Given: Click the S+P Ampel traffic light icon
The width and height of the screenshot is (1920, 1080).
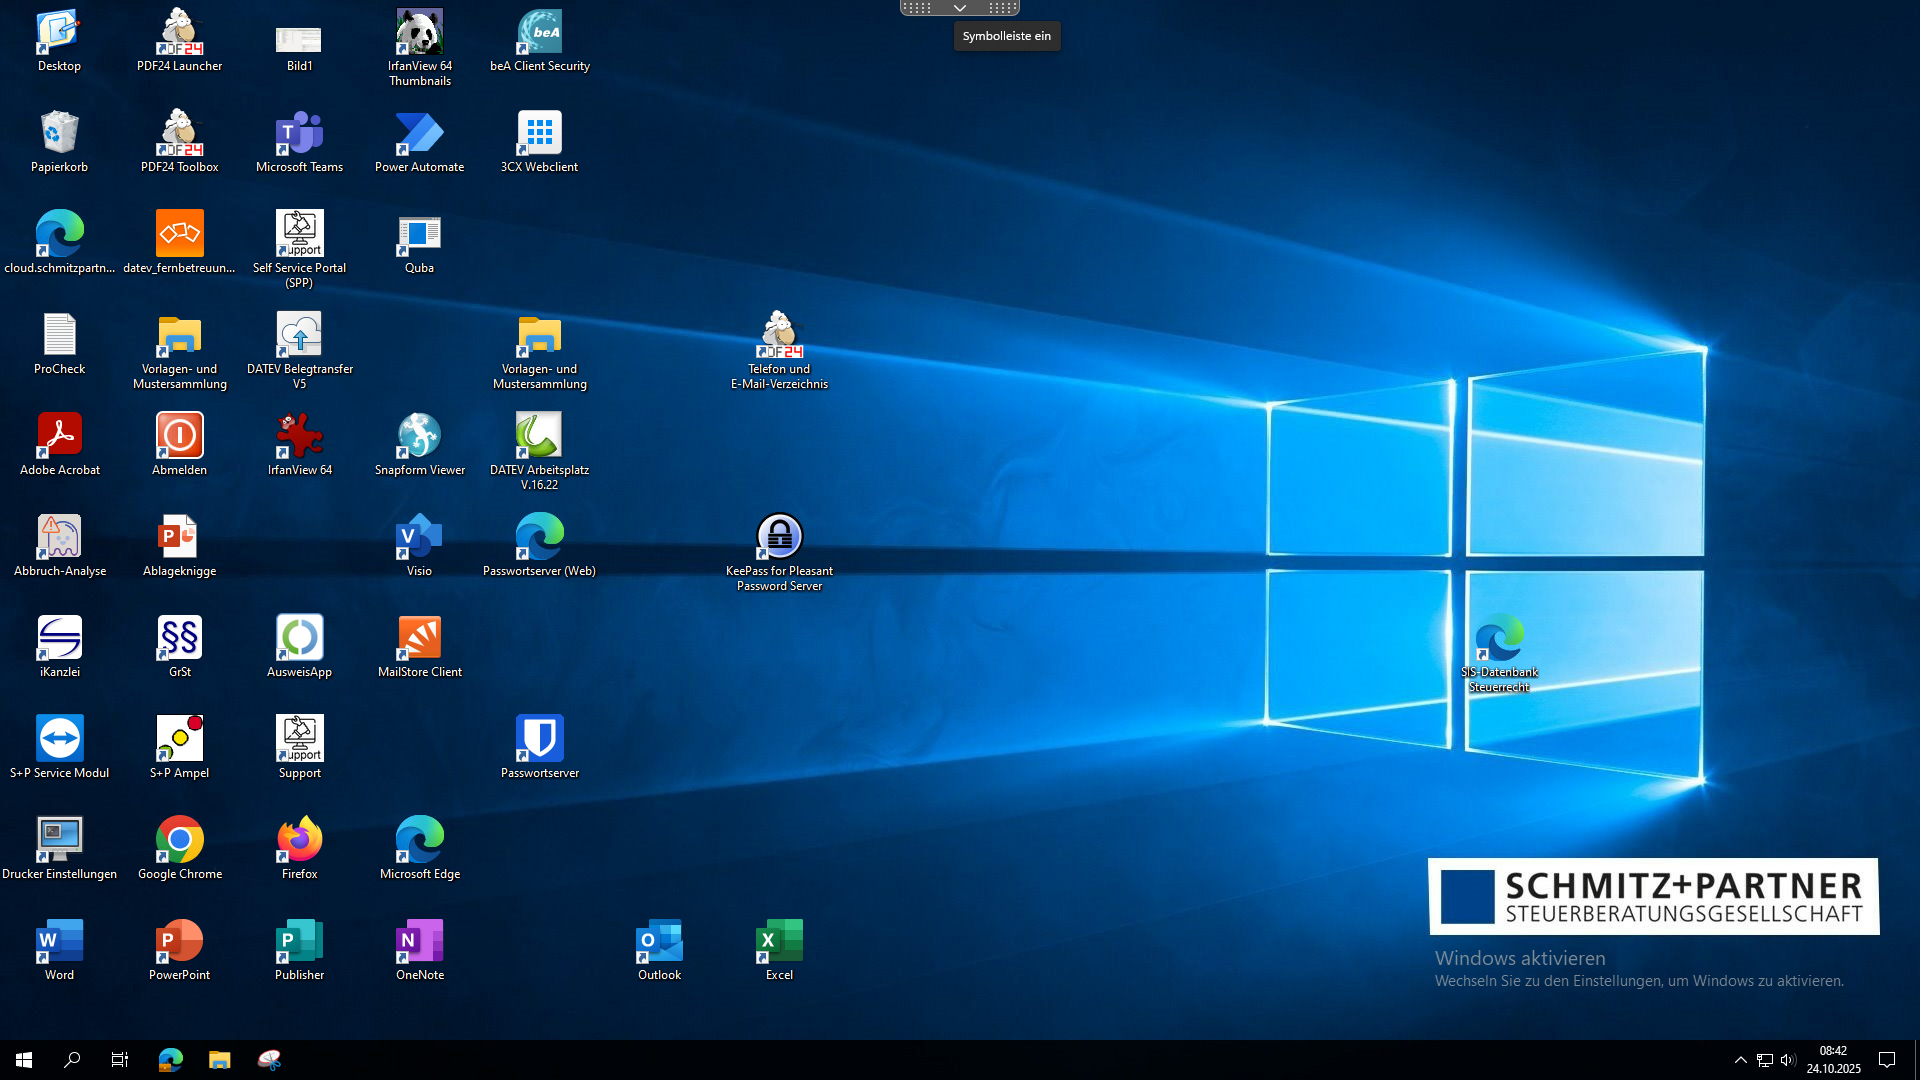Looking at the screenshot, I should pyautogui.click(x=180, y=739).
